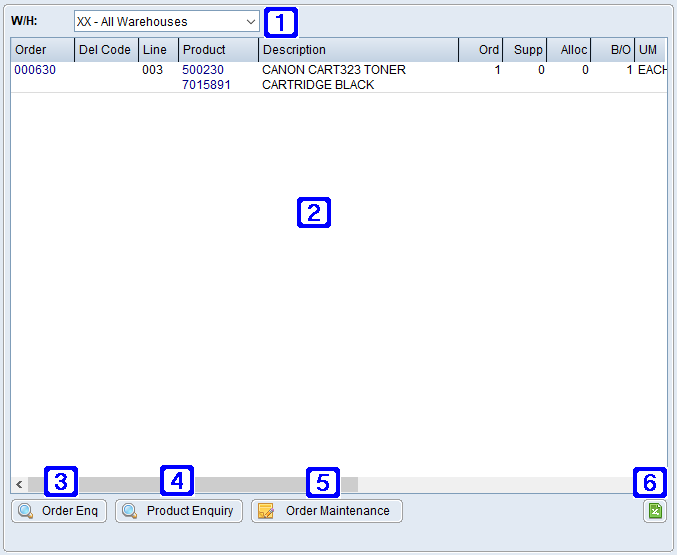Select the Supp column header
677x555 pixels.
(525, 50)
